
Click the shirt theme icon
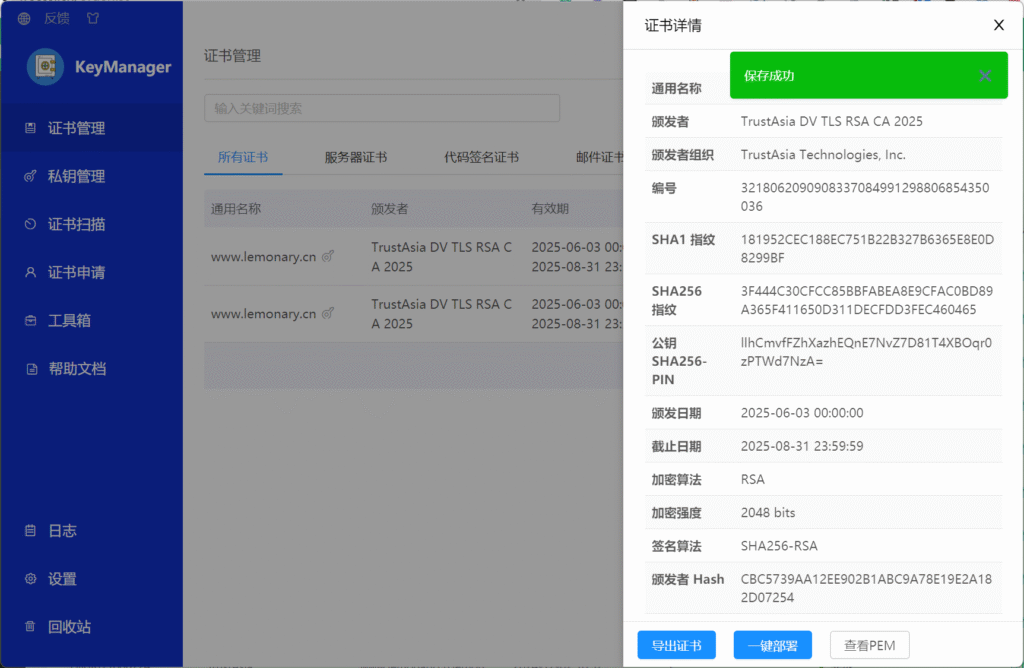93,18
